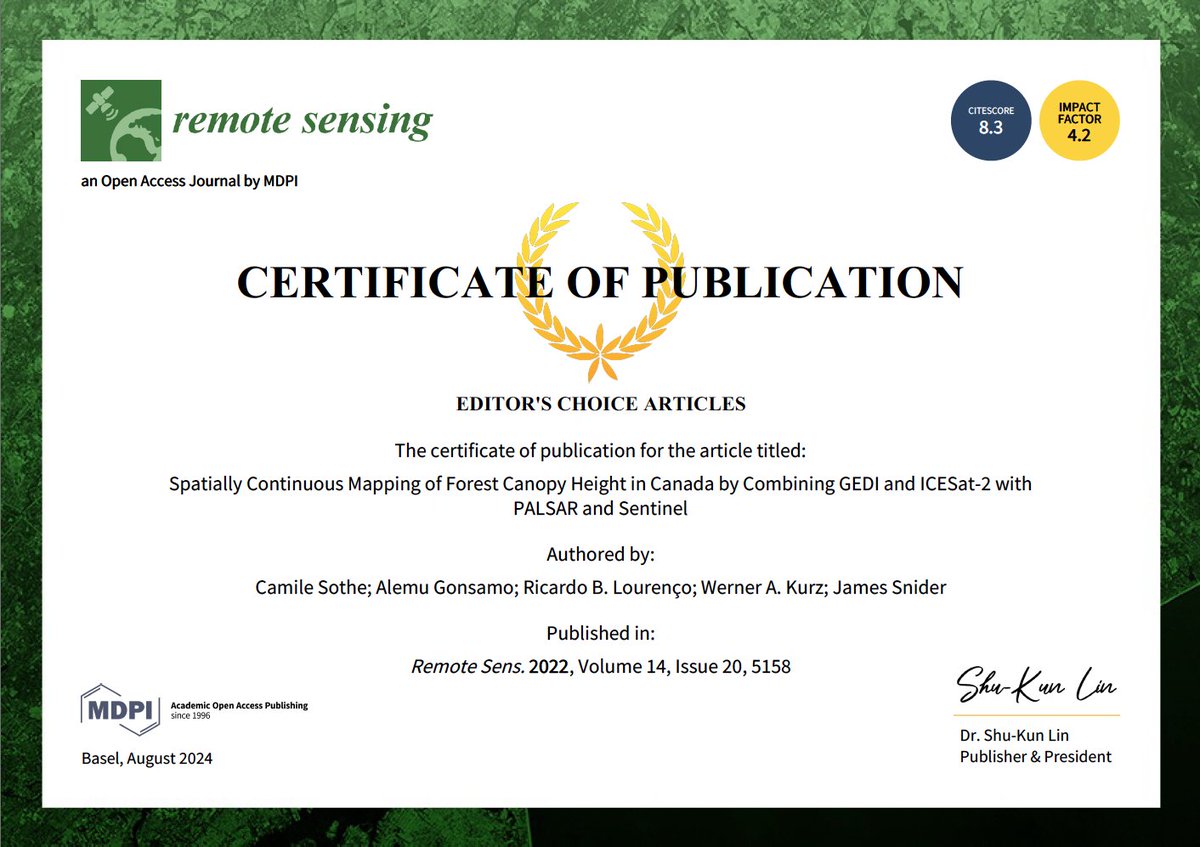
Task: Select 'an Open Access Journal by MDPI' text
Action: (189, 181)
